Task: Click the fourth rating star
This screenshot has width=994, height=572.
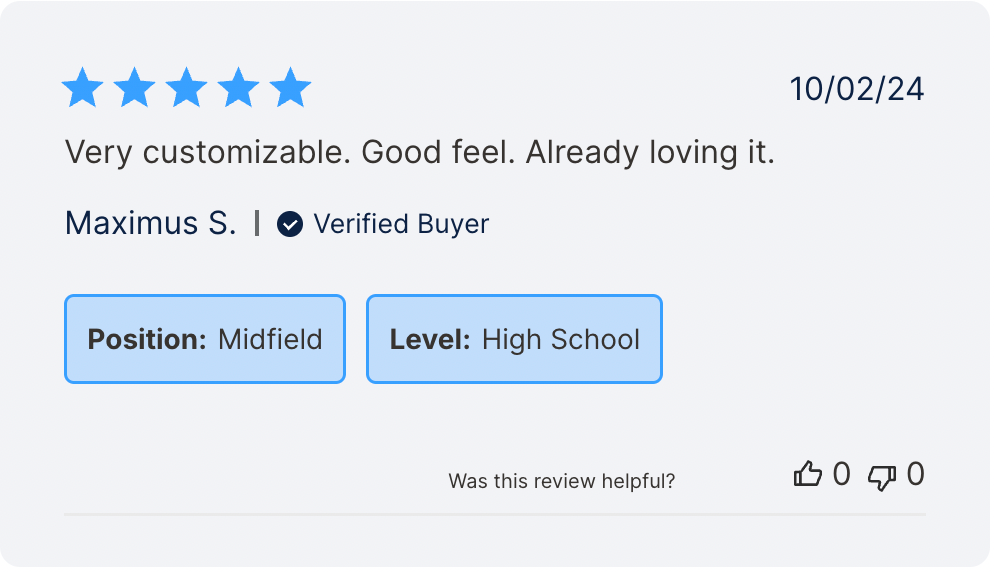Action: [238, 89]
